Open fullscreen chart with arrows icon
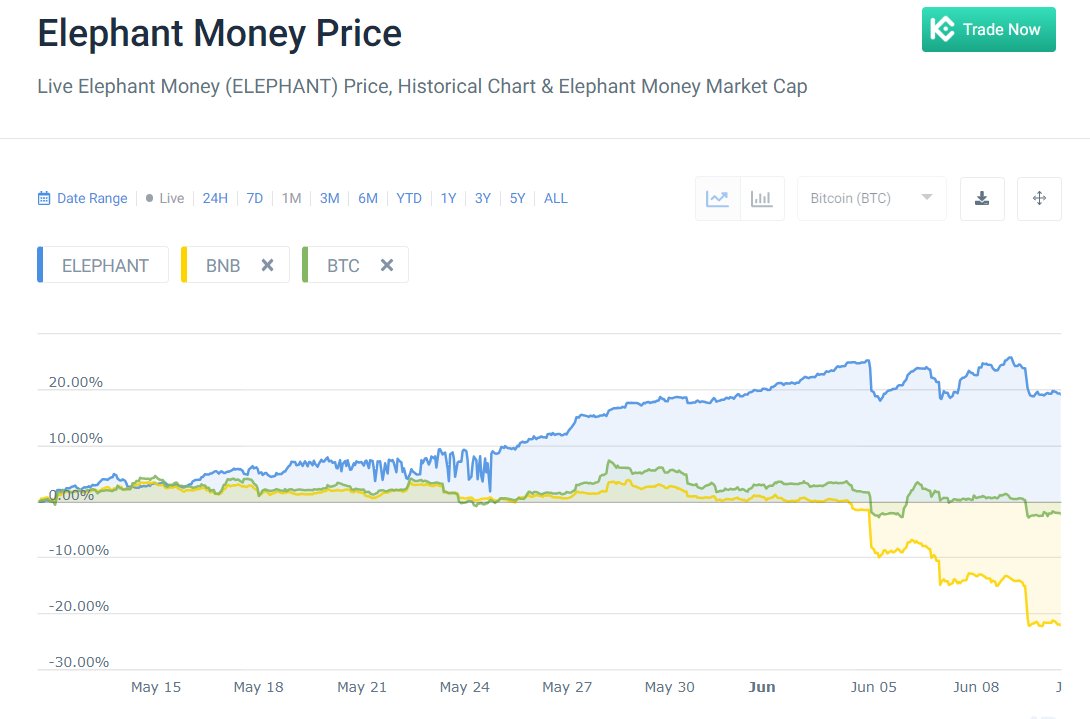This screenshot has height=719, width=1090. pos(1039,199)
